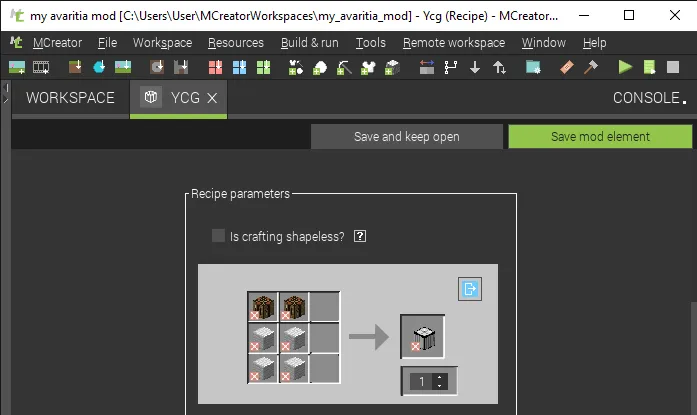Click the empty top-right crafting slot

coord(325,307)
